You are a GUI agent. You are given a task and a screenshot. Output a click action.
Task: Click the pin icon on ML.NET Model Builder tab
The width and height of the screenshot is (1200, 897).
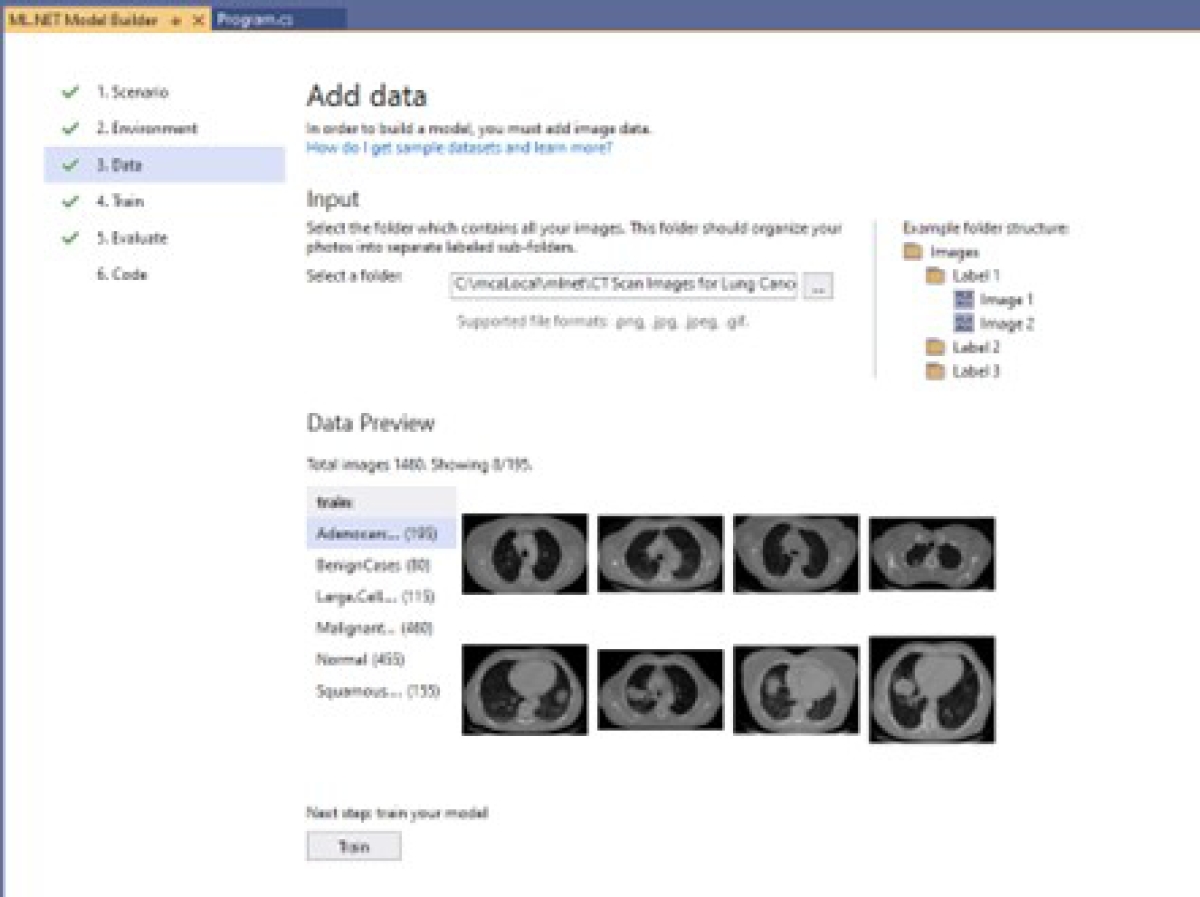(176, 20)
